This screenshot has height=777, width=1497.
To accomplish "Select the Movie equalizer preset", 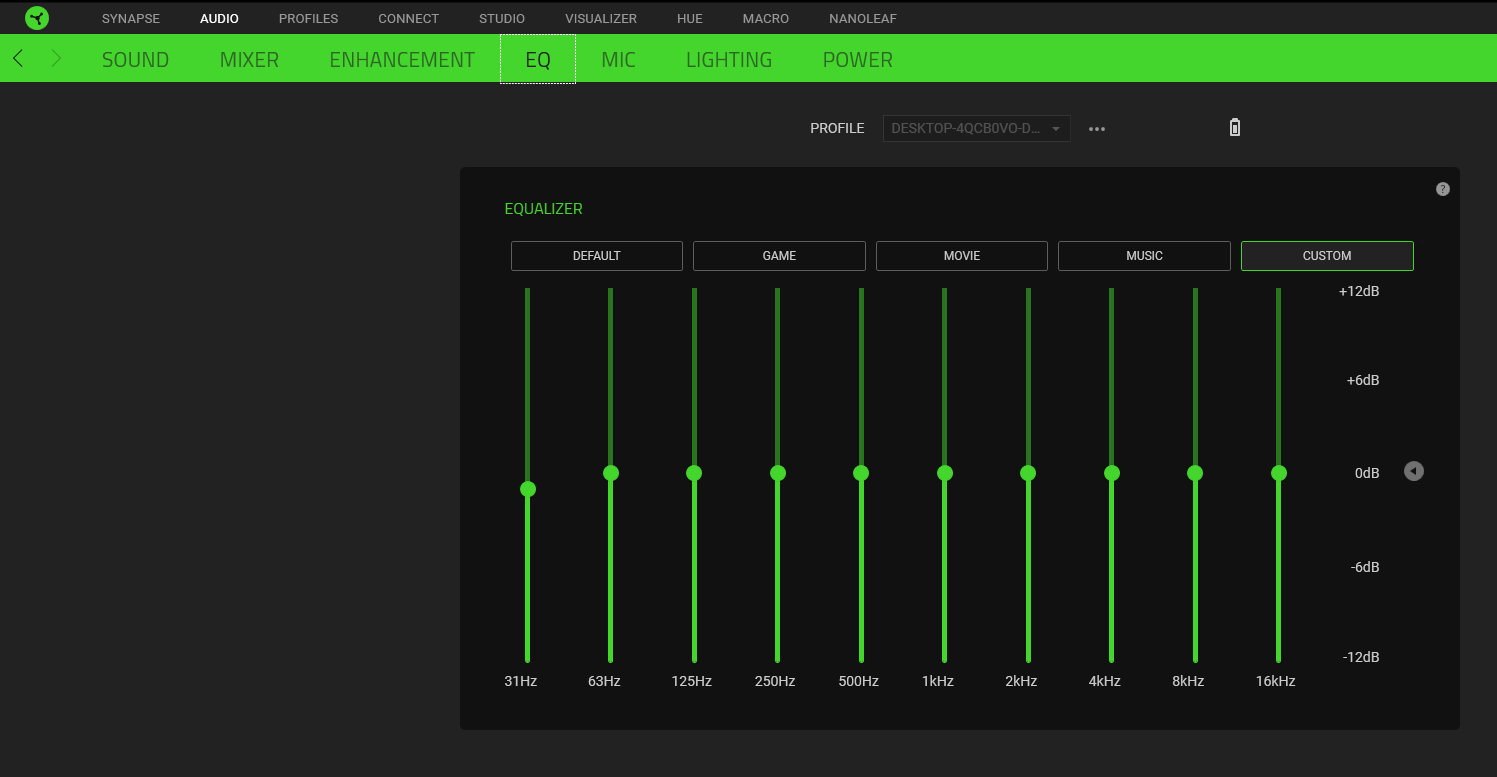I will 962,256.
